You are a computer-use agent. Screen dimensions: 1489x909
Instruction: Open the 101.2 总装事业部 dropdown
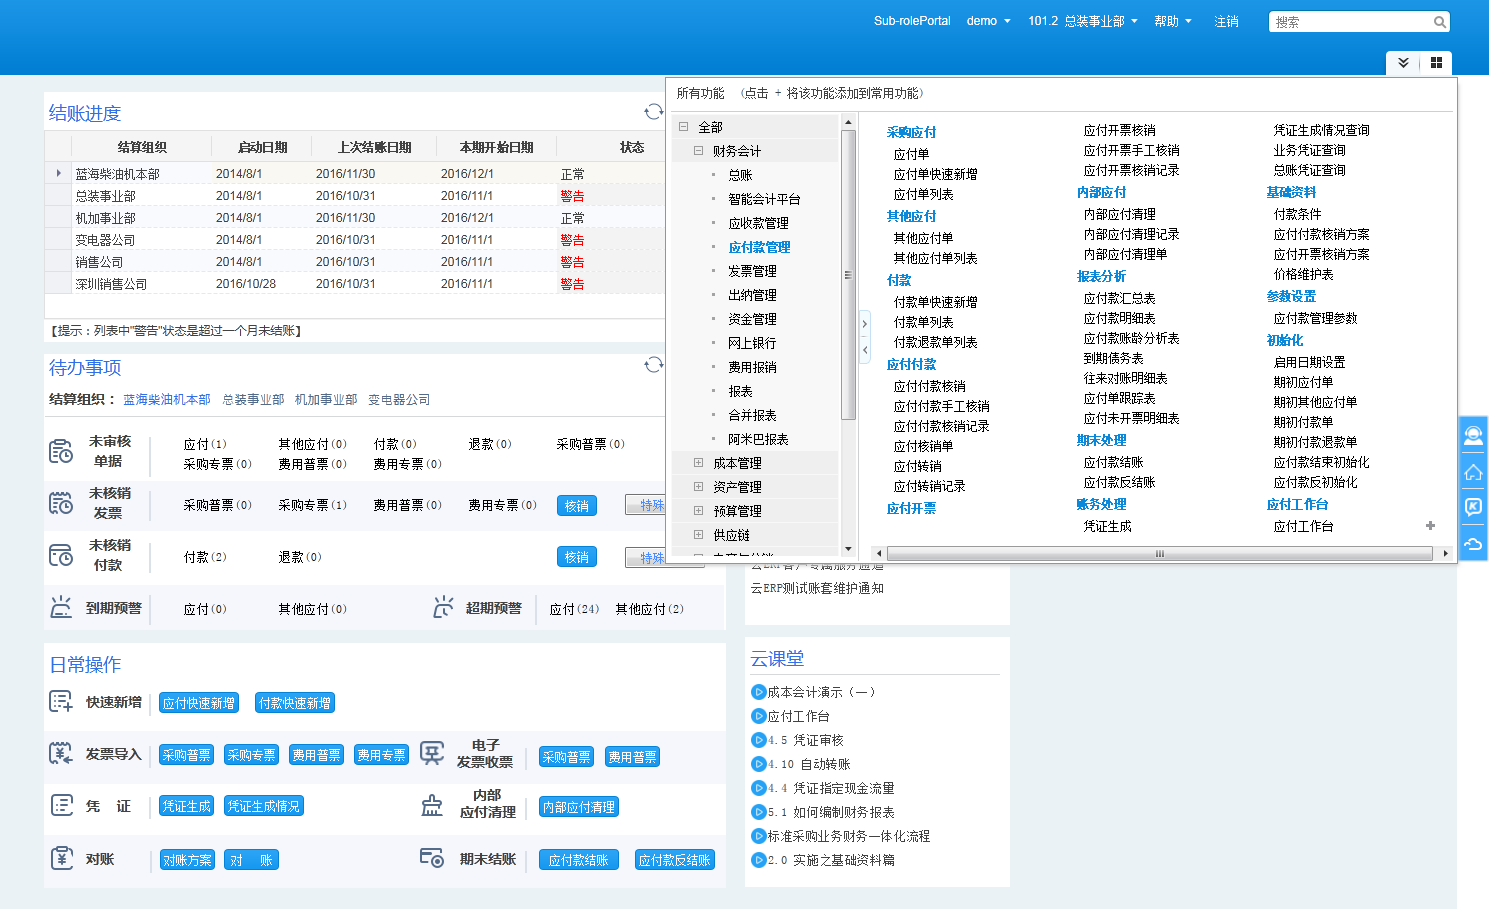(1083, 21)
